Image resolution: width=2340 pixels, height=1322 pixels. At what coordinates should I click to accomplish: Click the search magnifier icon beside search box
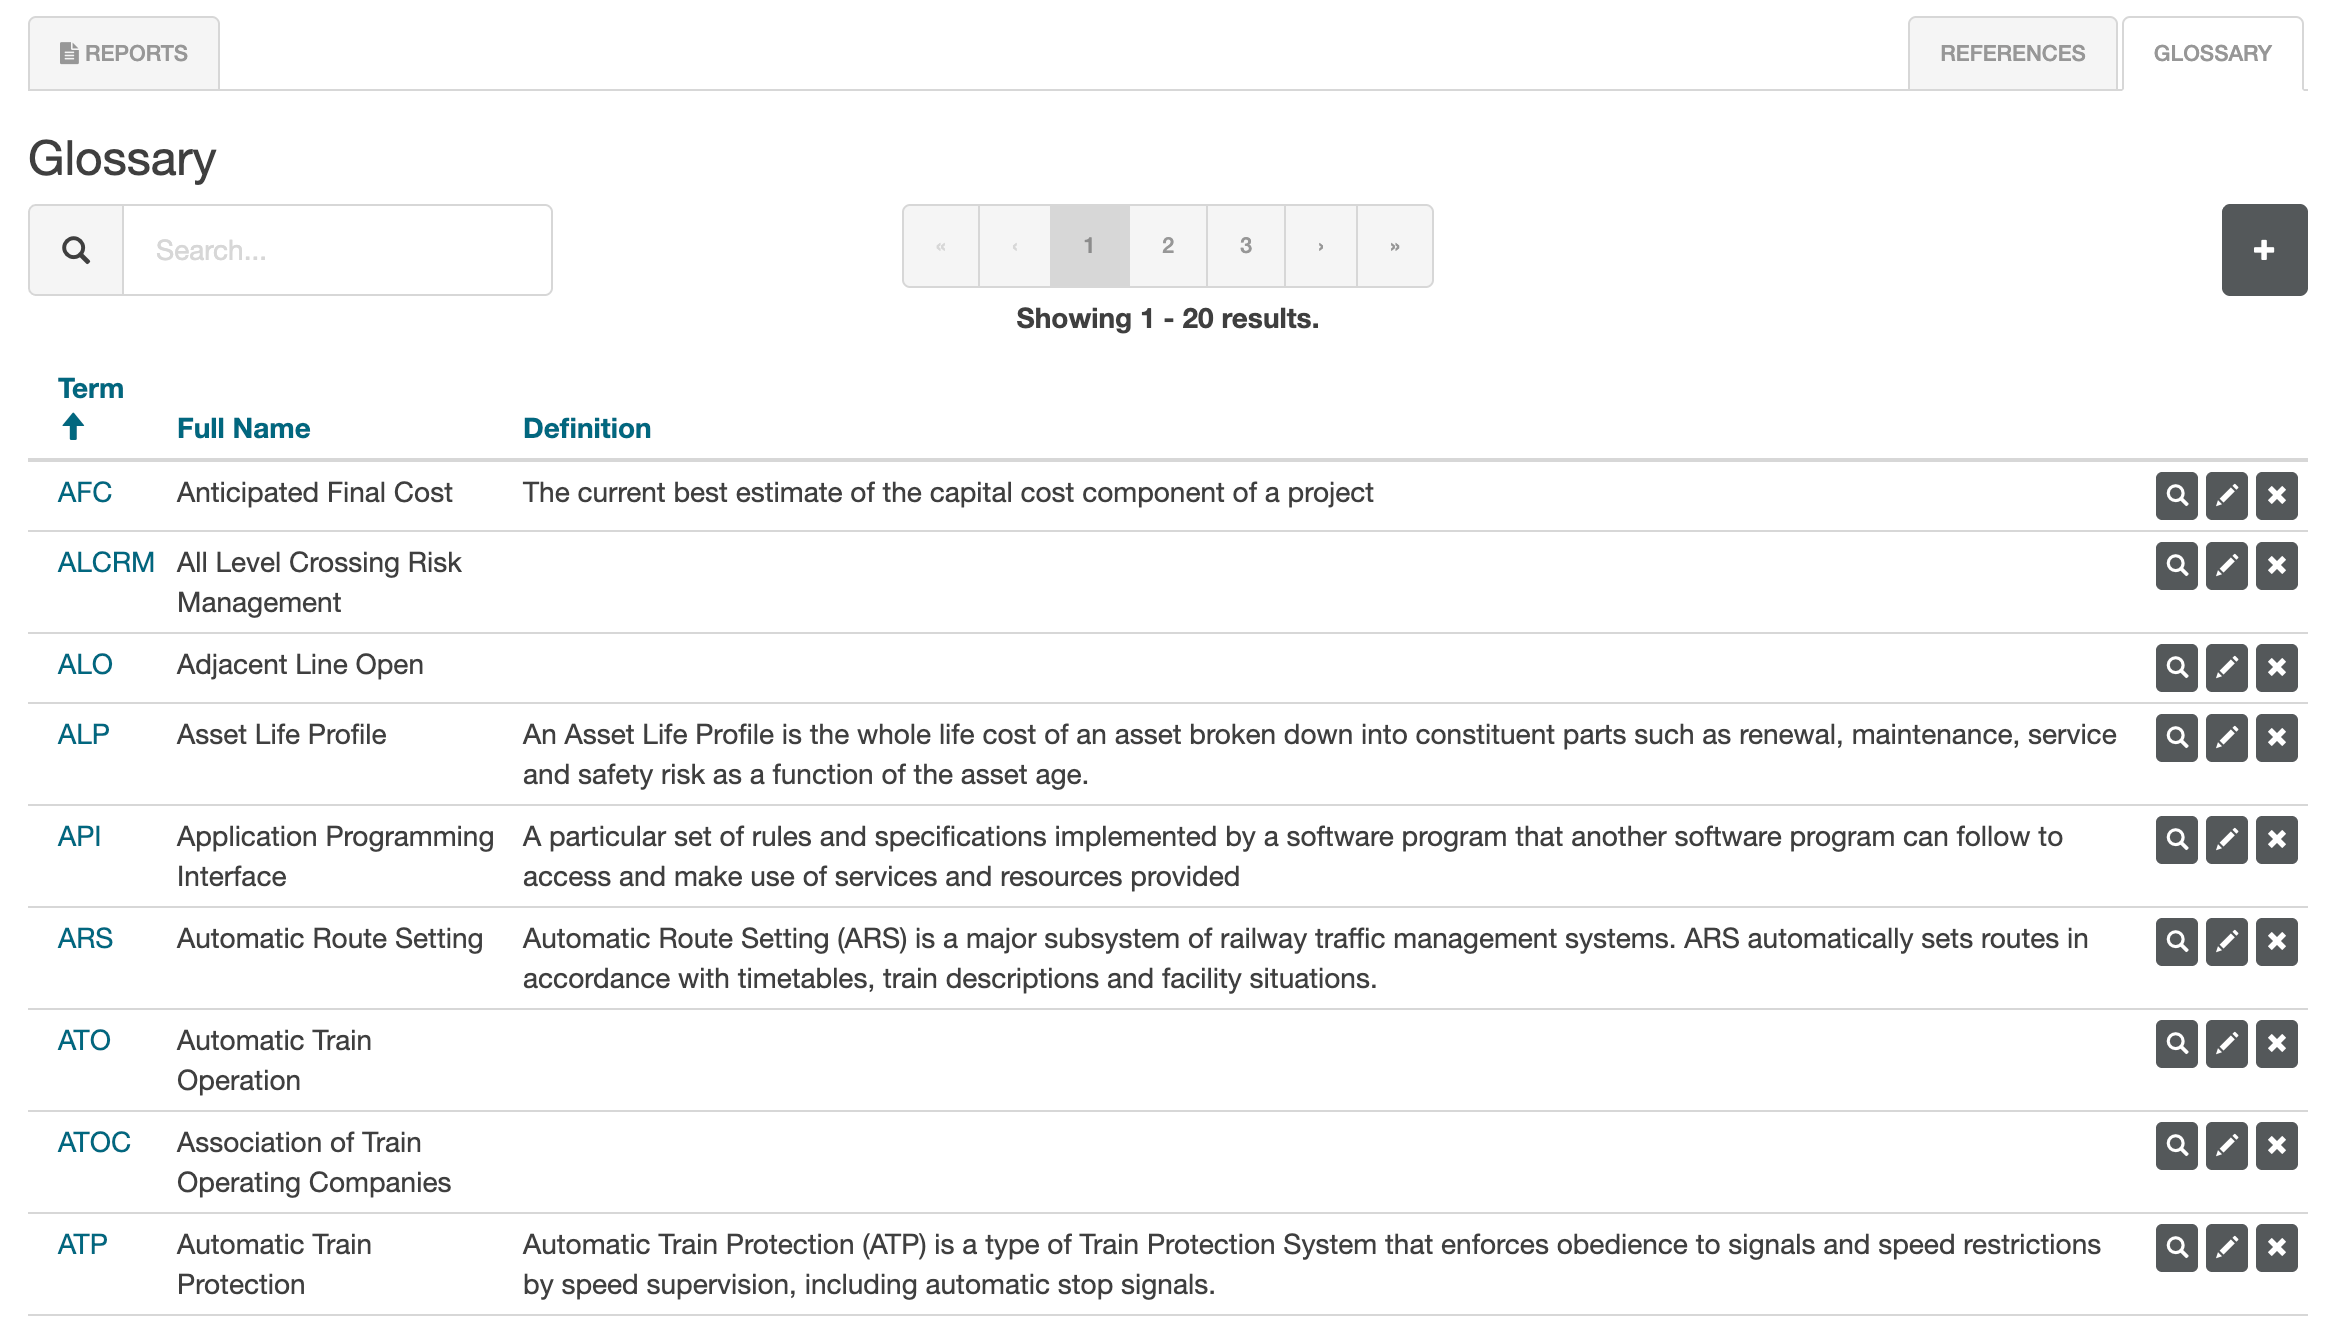pyautogui.click(x=76, y=250)
